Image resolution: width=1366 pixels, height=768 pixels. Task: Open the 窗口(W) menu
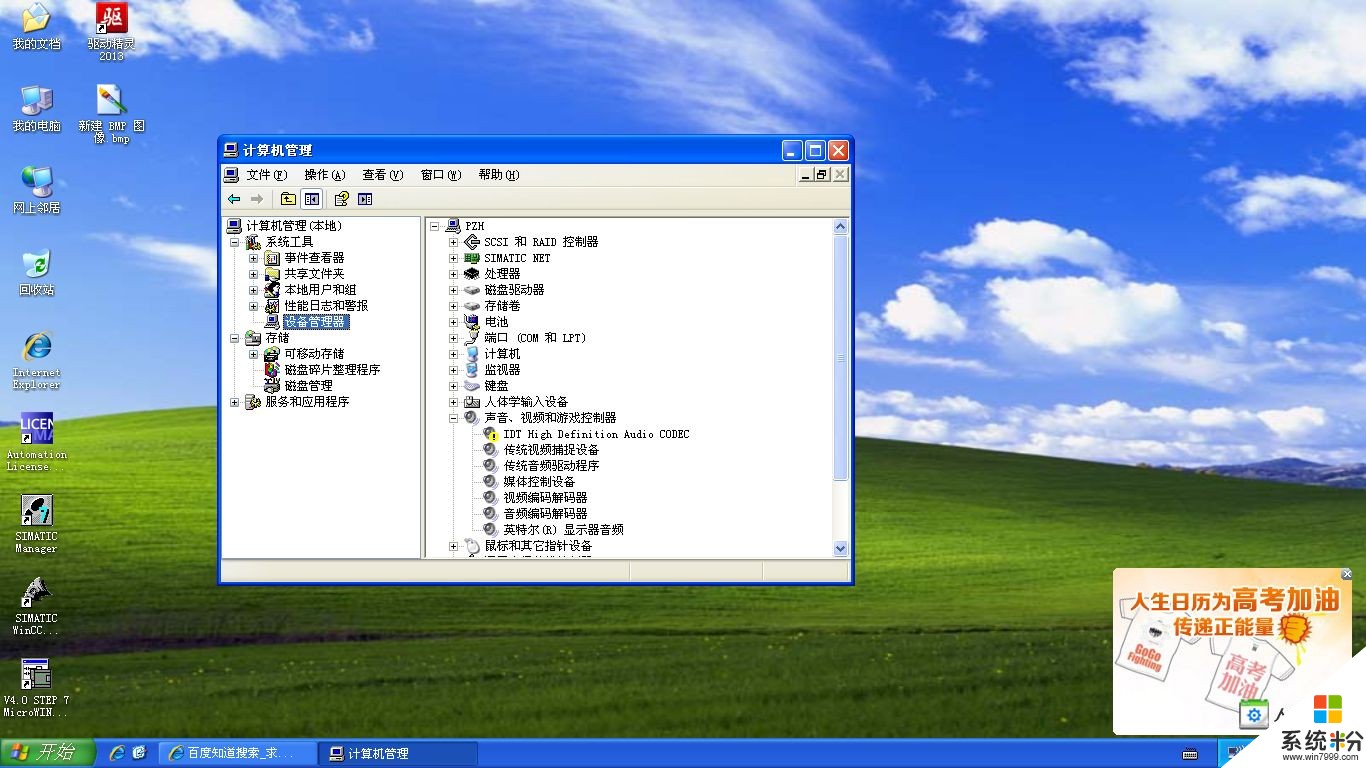tap(441, 175)
